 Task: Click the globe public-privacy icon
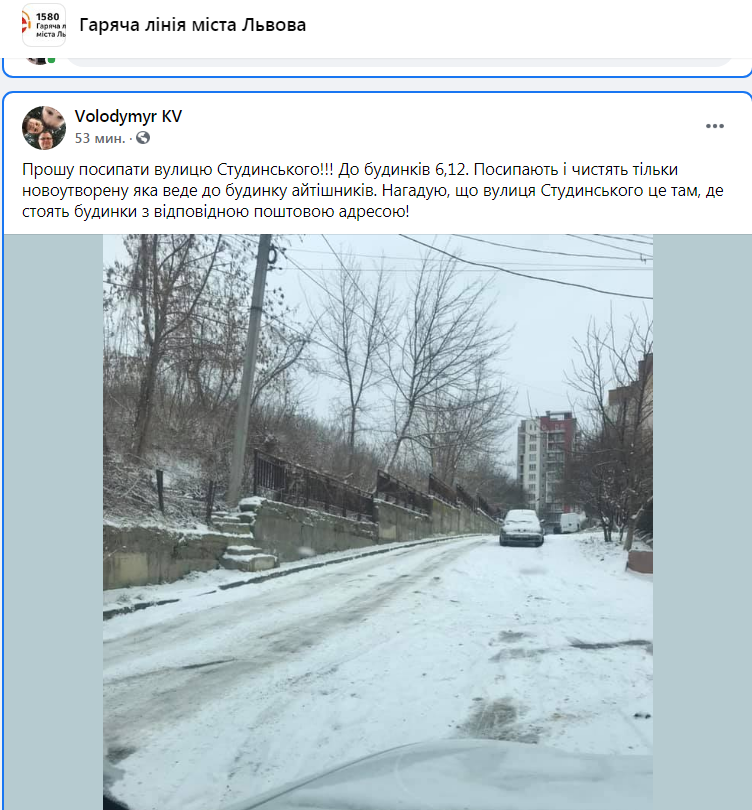click(143, 138)
